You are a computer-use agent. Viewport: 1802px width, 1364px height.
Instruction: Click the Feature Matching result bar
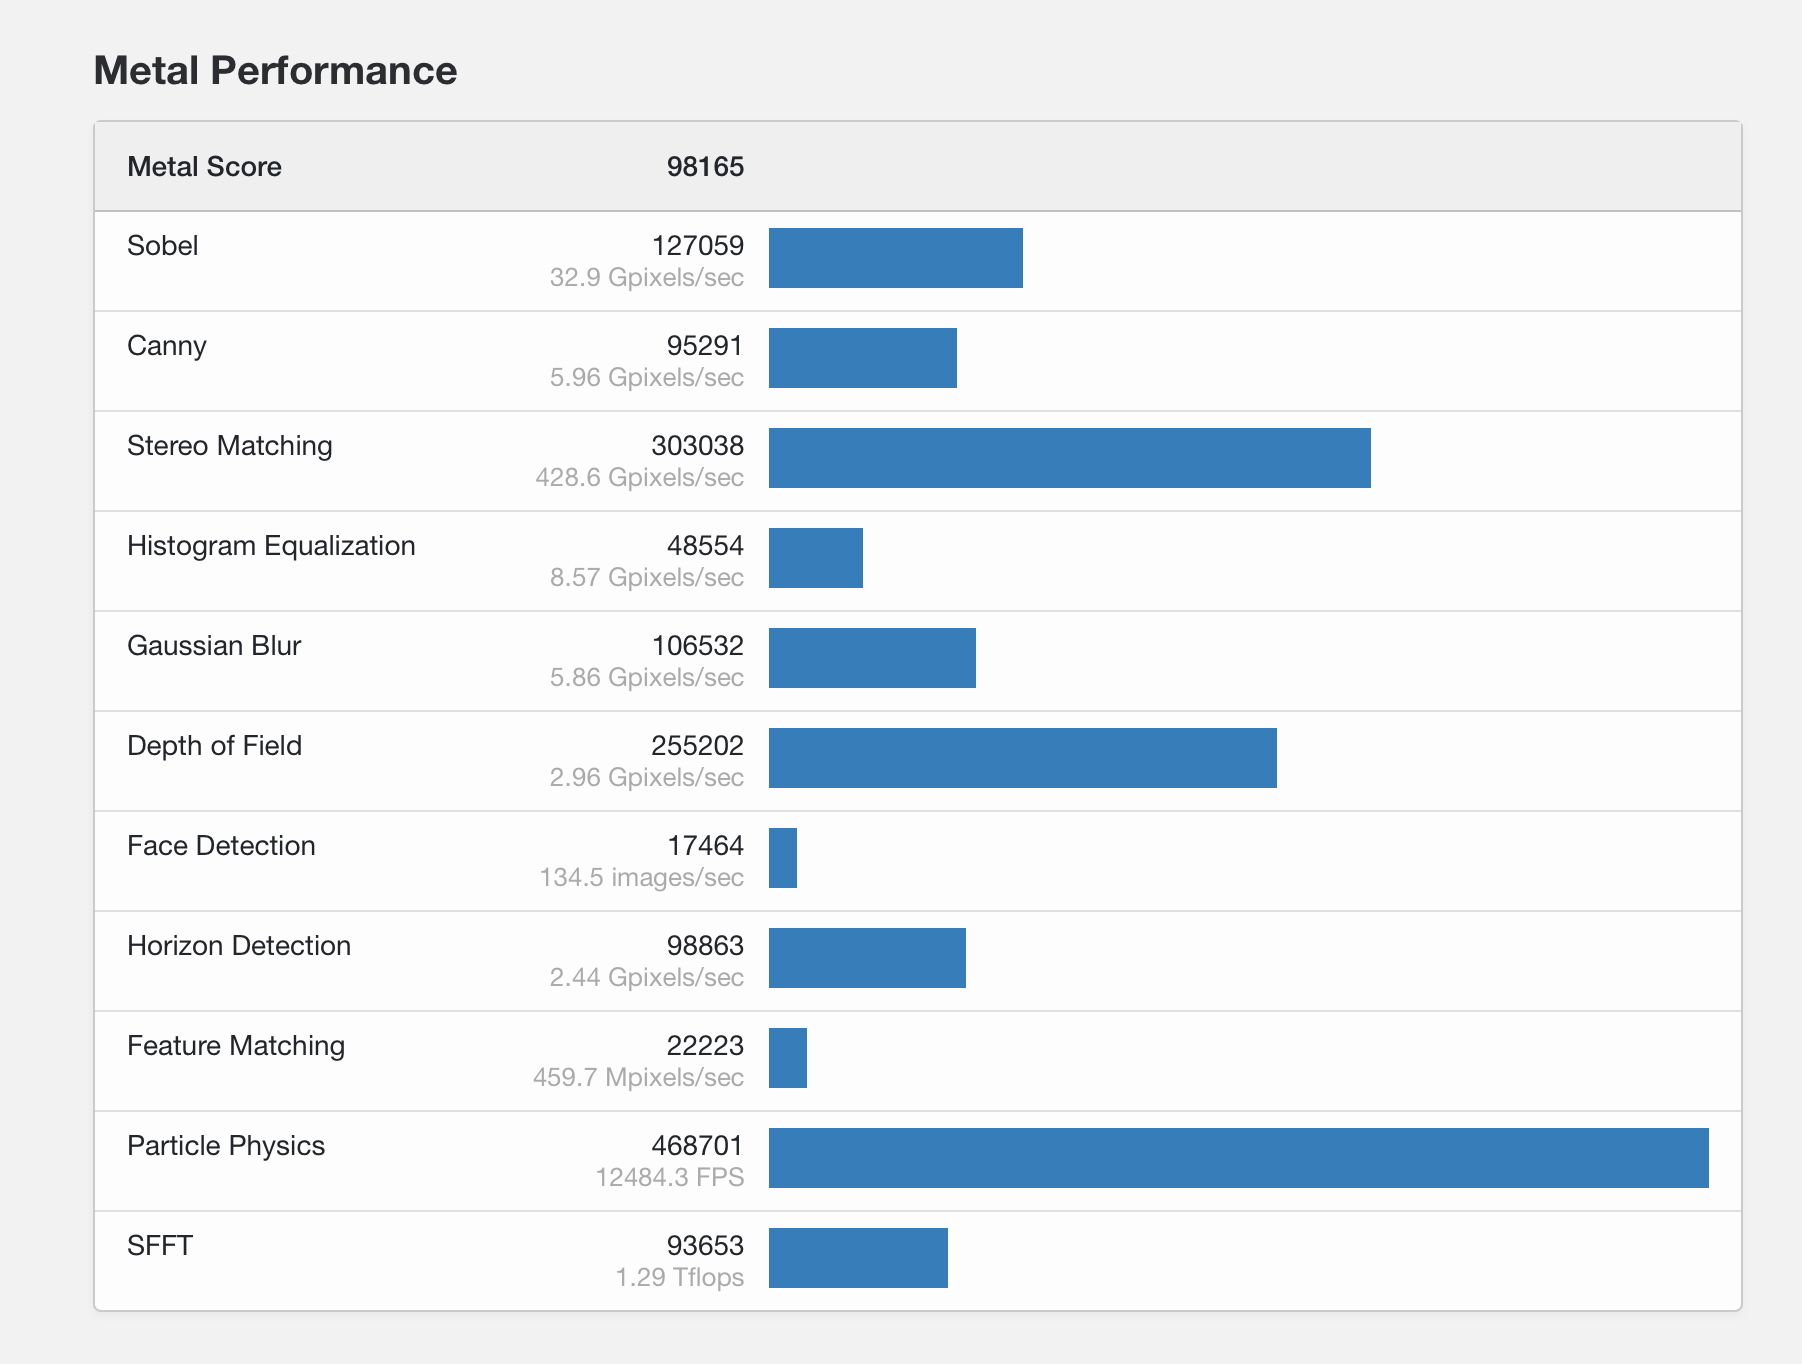pos(787,1058)
